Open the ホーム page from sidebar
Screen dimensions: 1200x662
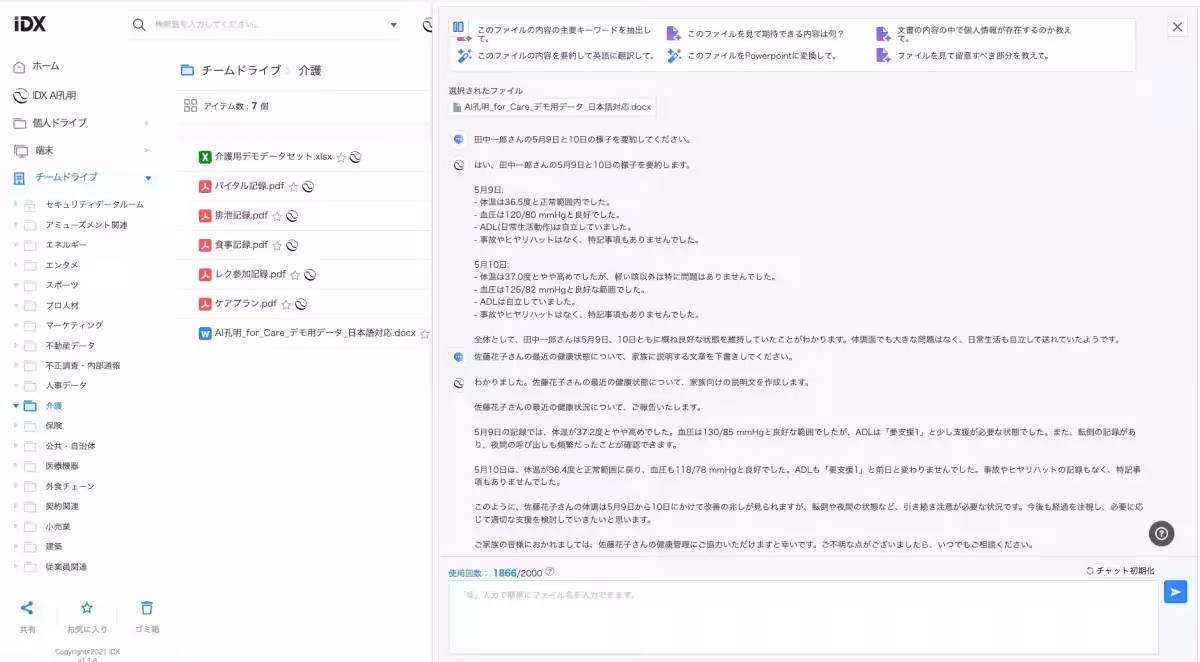[46, 66]
